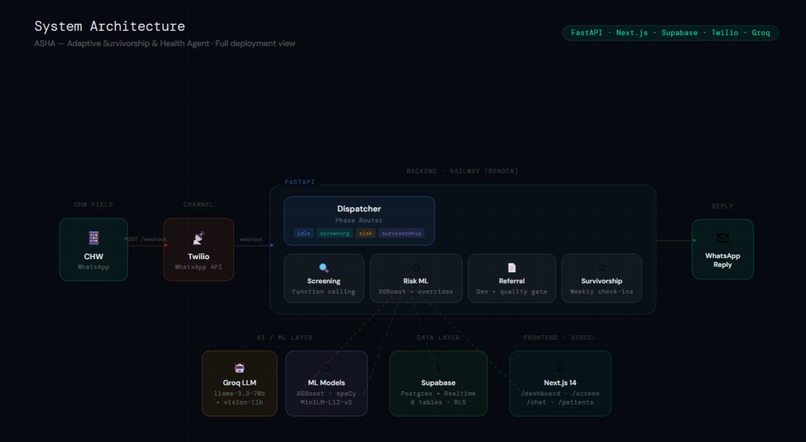Click the 'XGBoost + overrides' caption
The image size is (806, 442).
pos(415,292)
